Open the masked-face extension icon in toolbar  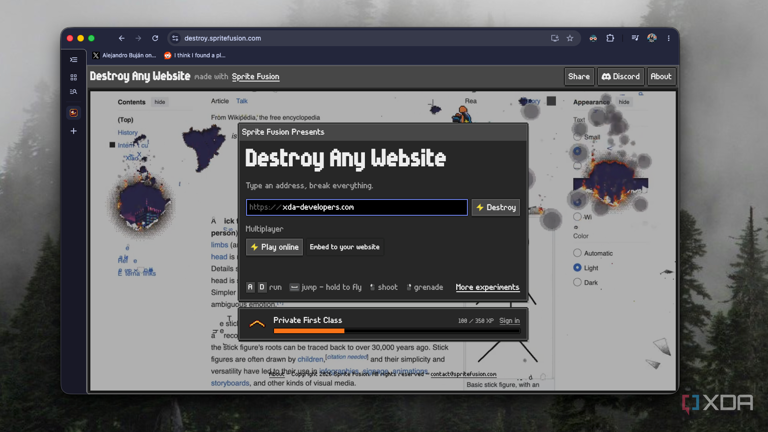pyautogui.click(x=593, y=38)
